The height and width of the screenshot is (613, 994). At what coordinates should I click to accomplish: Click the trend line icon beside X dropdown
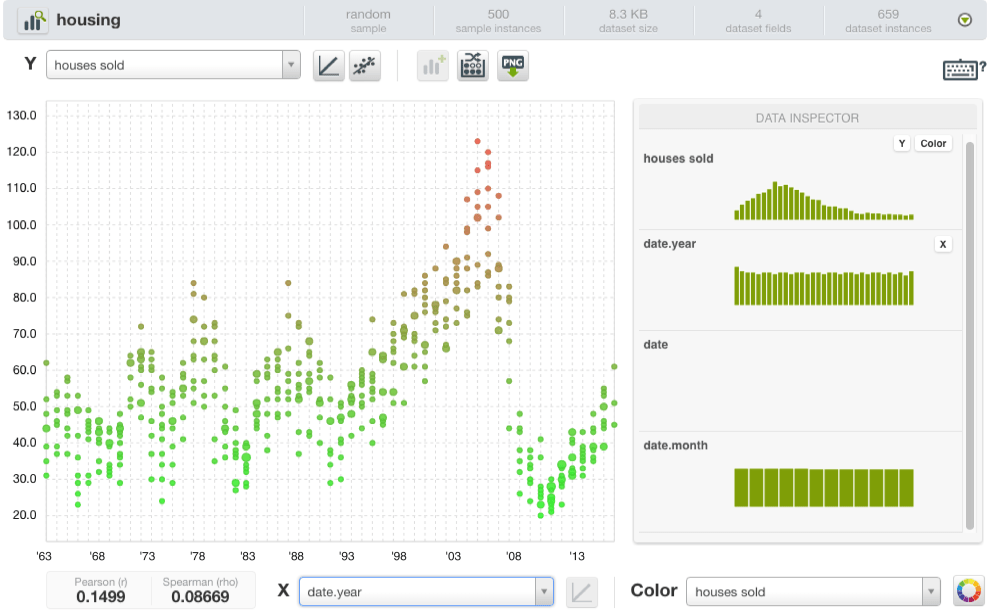click(581, 591)
